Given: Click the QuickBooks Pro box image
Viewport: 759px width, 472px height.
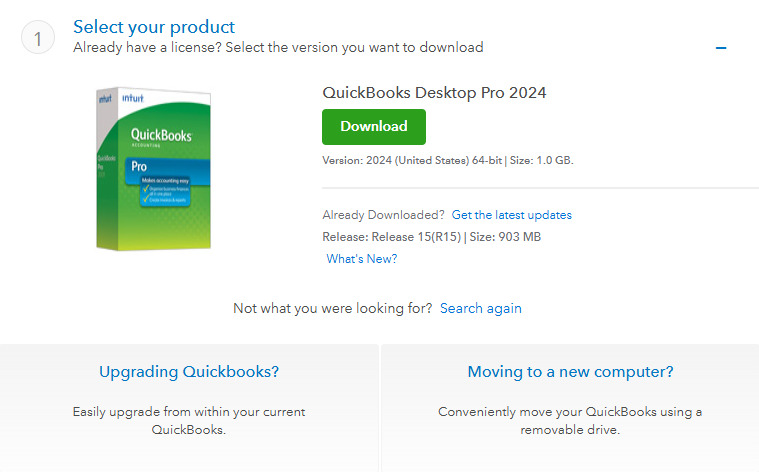Looking at the screenshot, I should pyautogui.click(x=153, y=168).
